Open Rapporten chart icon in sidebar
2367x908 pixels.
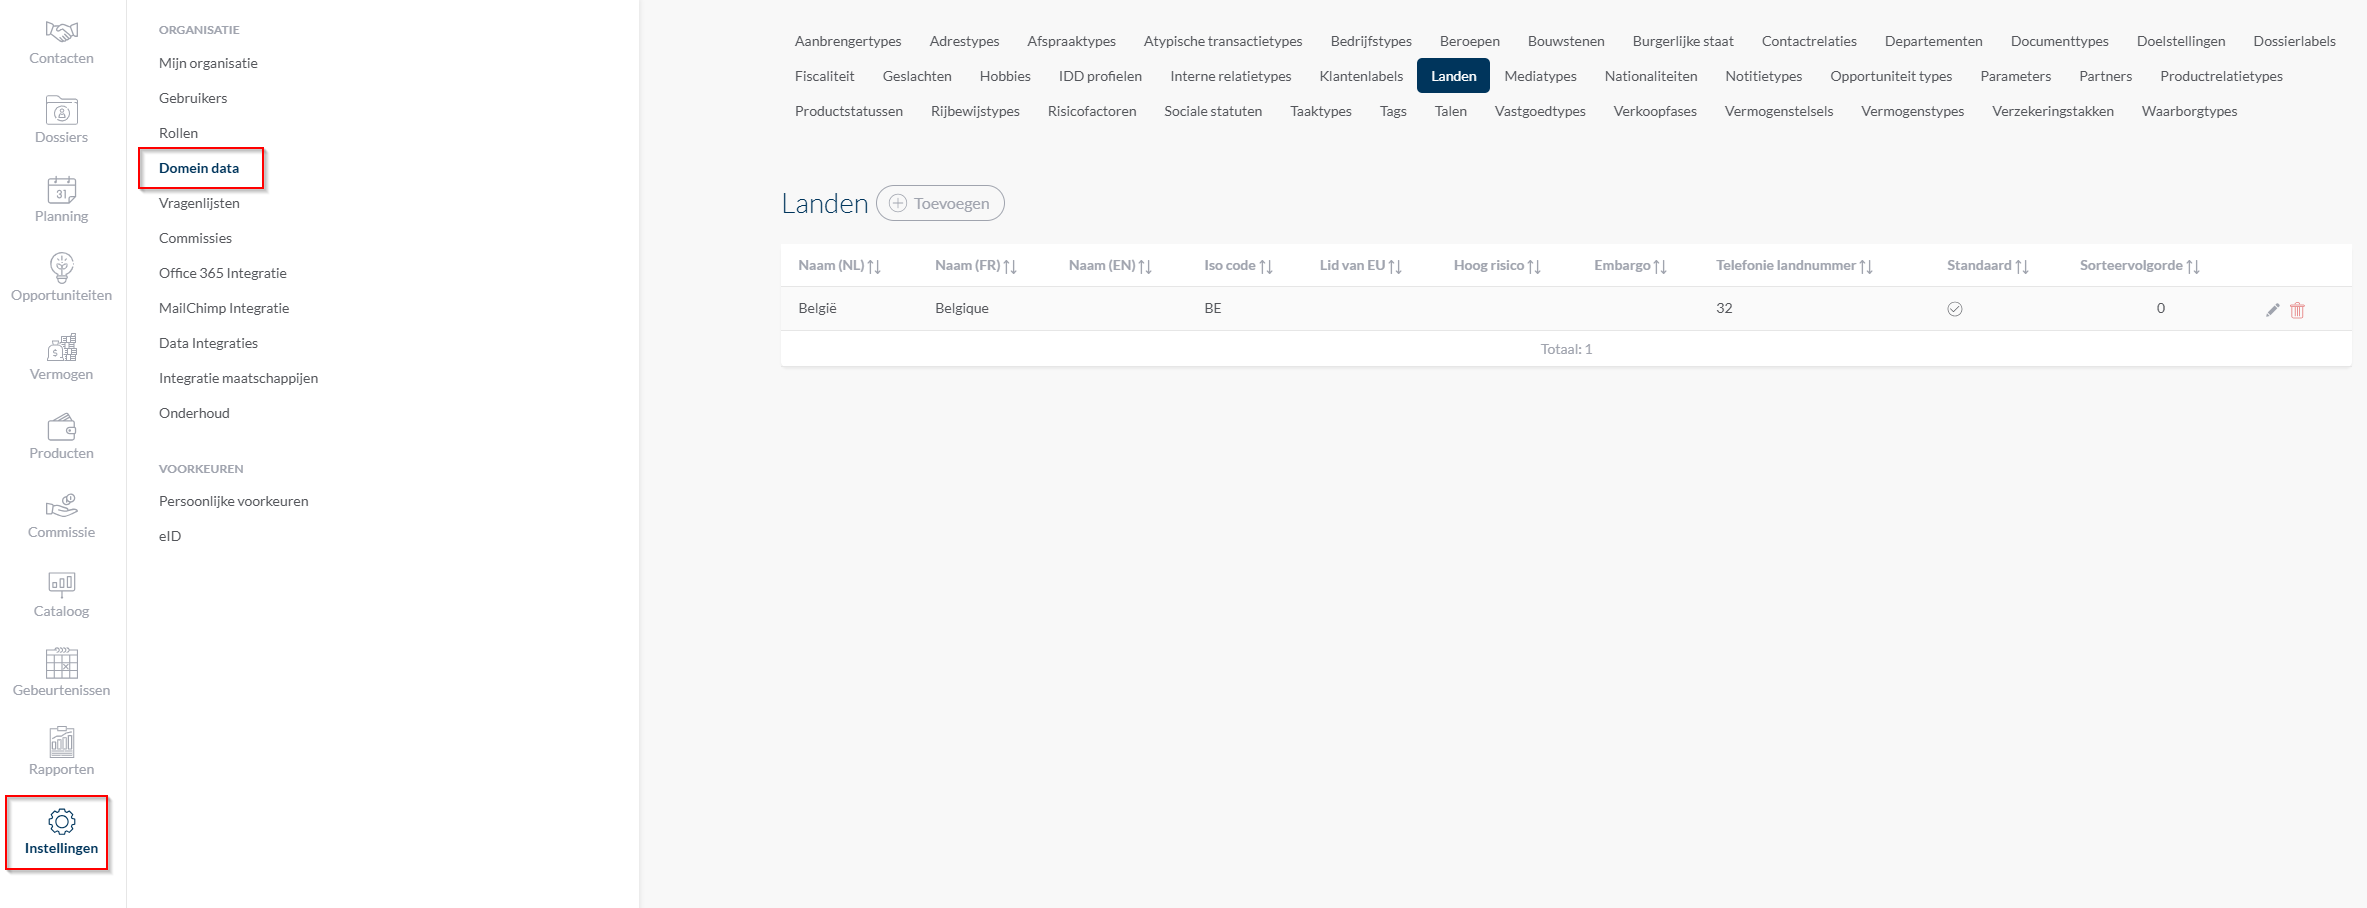point(61,743)
